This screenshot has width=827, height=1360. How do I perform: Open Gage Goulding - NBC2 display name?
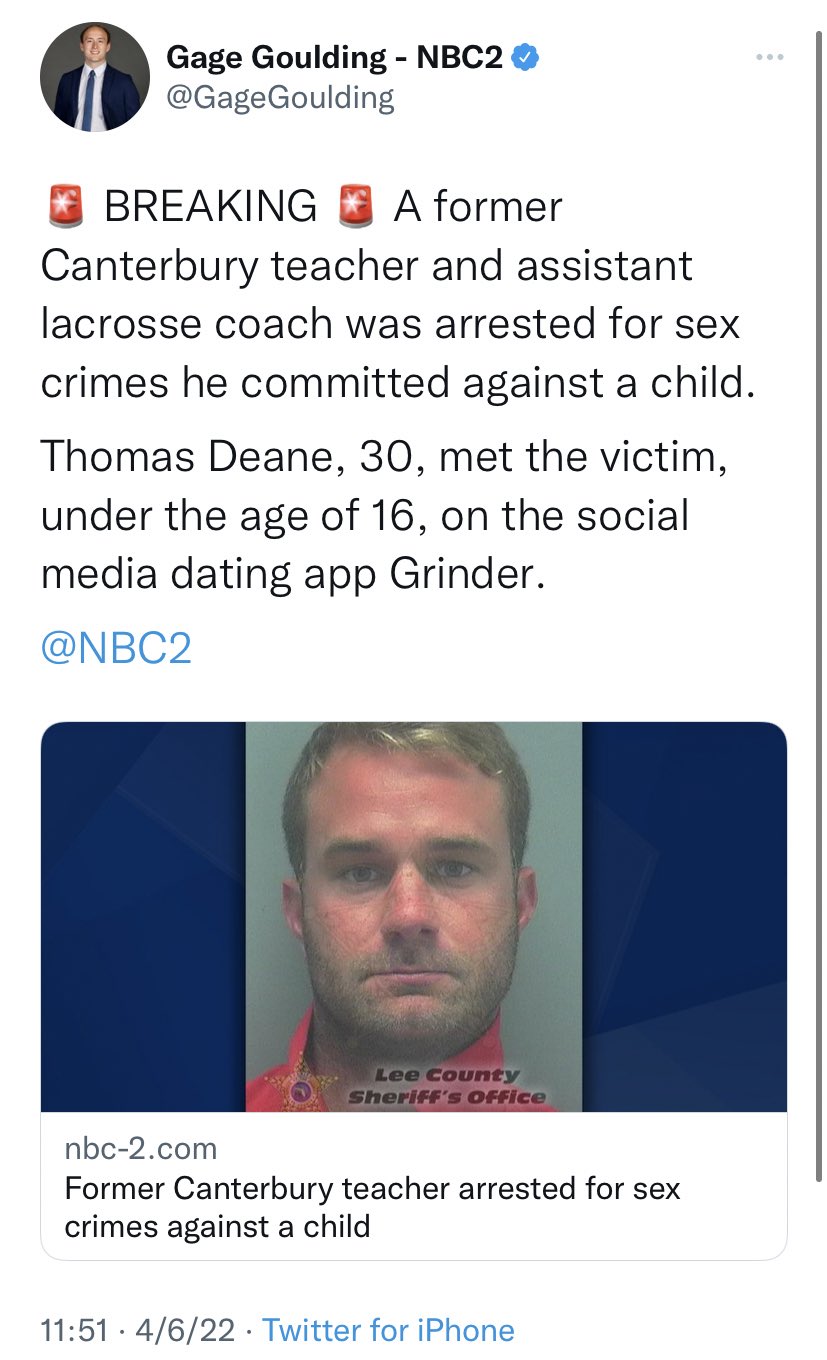click(334, 58)
